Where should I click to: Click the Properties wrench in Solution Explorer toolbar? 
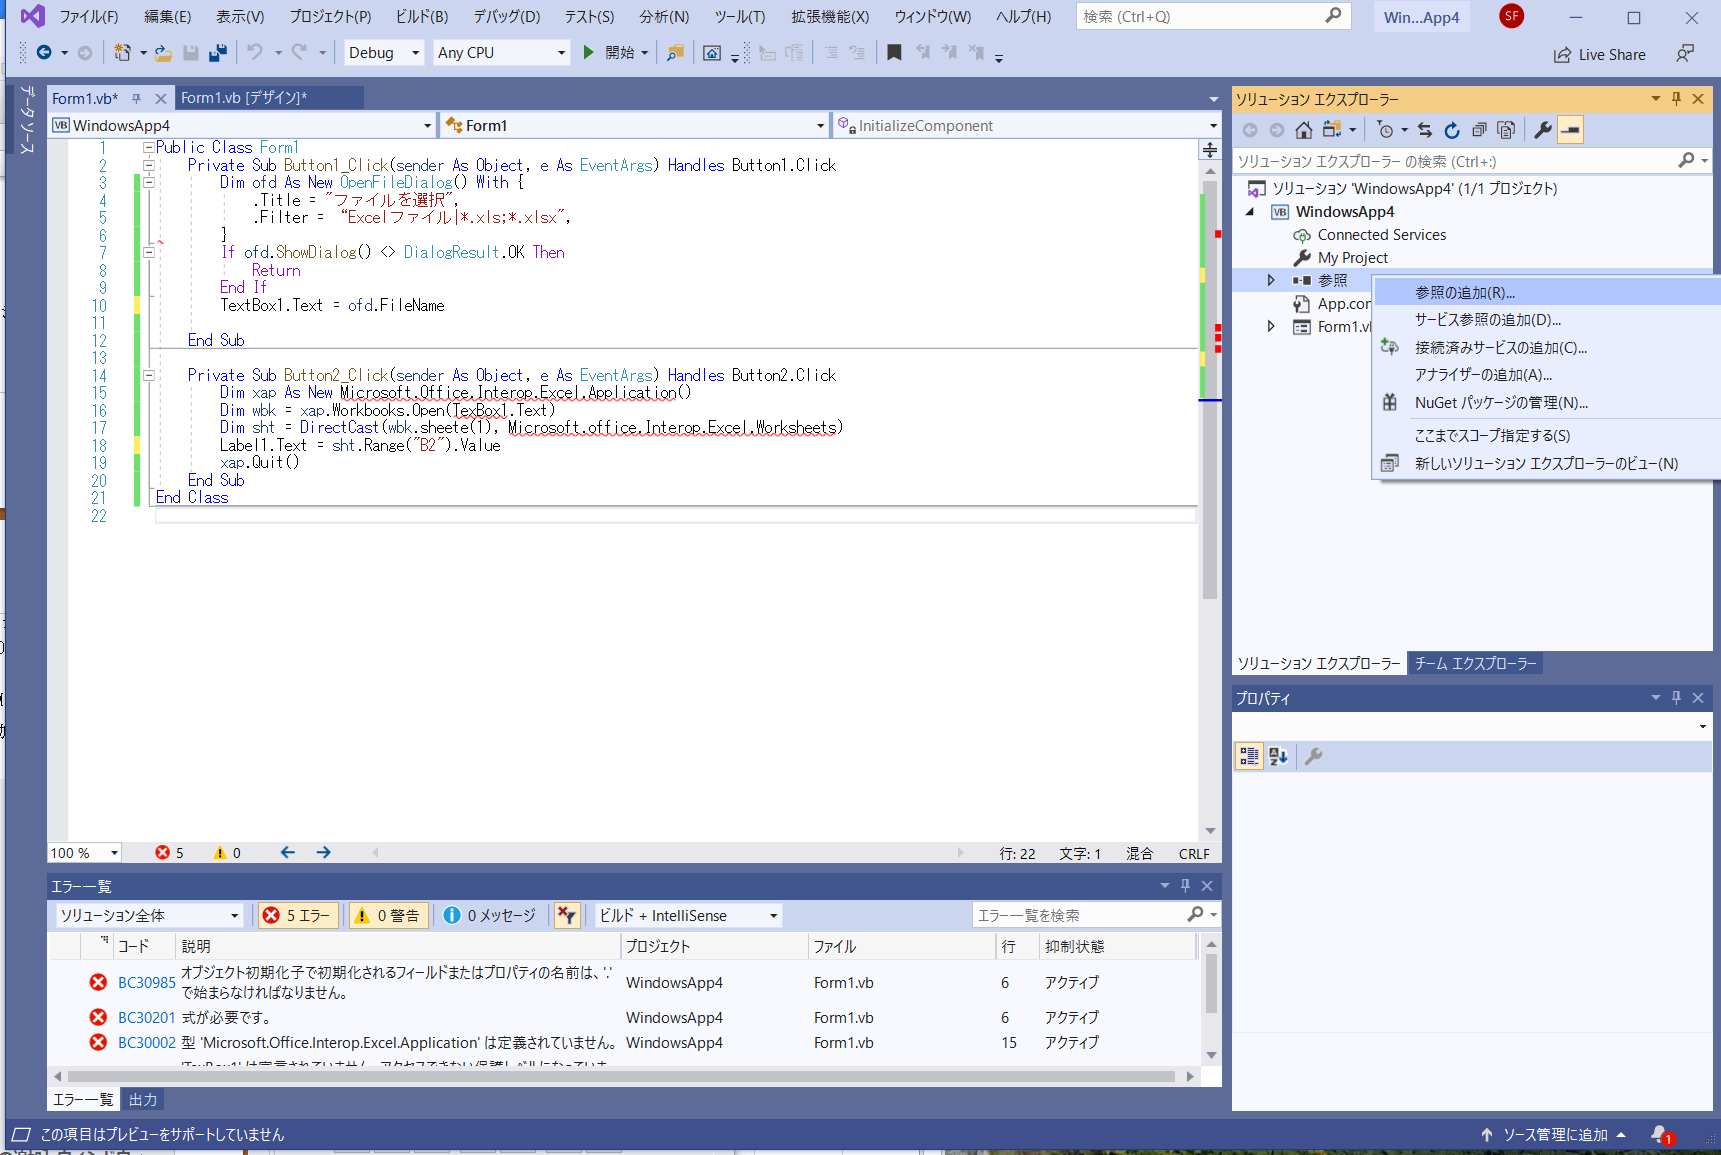click(1543, 130)
